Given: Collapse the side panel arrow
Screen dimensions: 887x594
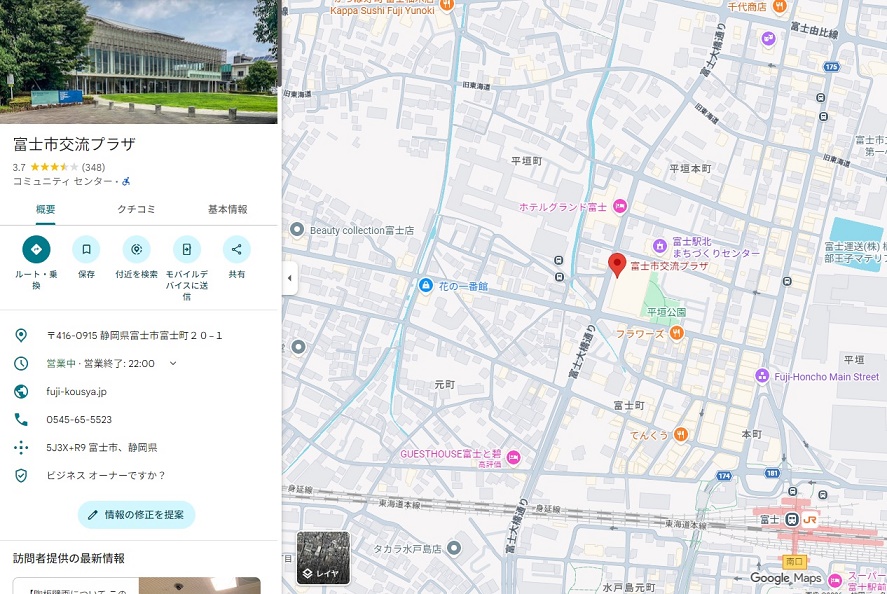Looking at the screenshot, I should coord(290,278).
